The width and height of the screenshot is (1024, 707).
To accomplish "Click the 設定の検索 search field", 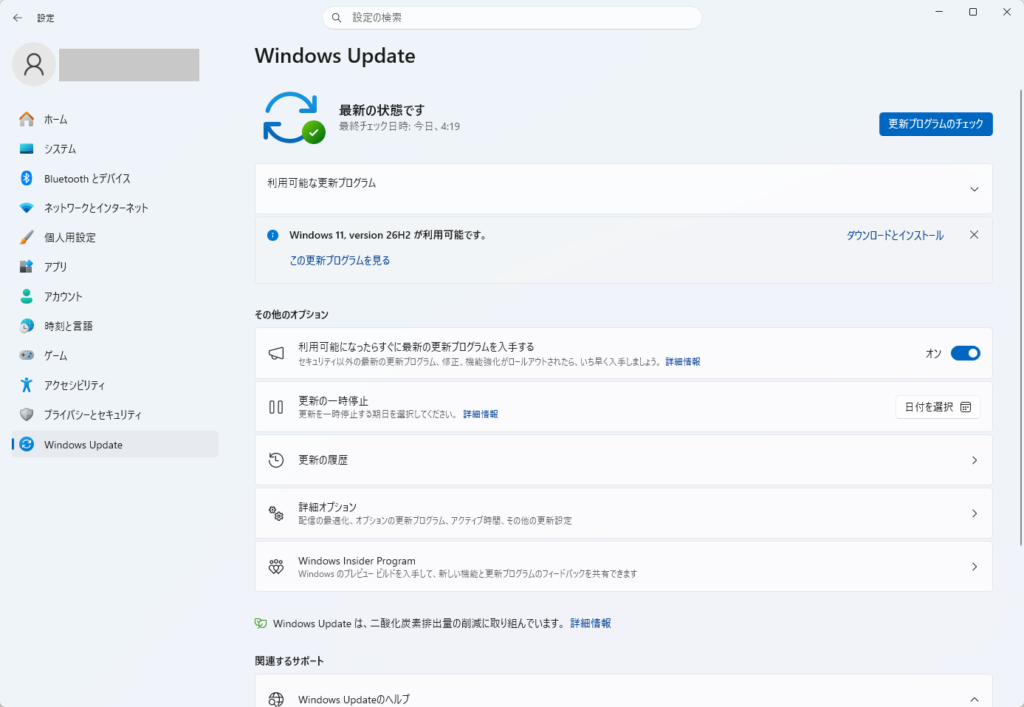I will click(x=512, y=18).
